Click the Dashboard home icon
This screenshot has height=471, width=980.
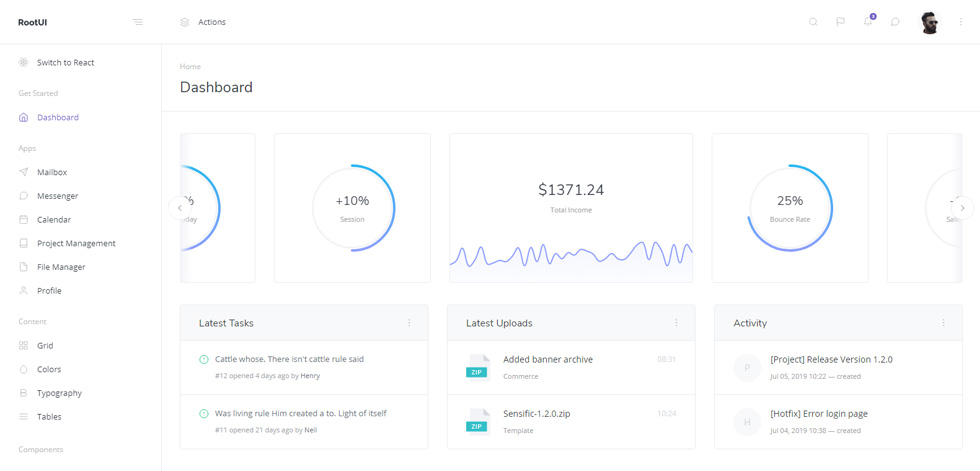(24, 117)
